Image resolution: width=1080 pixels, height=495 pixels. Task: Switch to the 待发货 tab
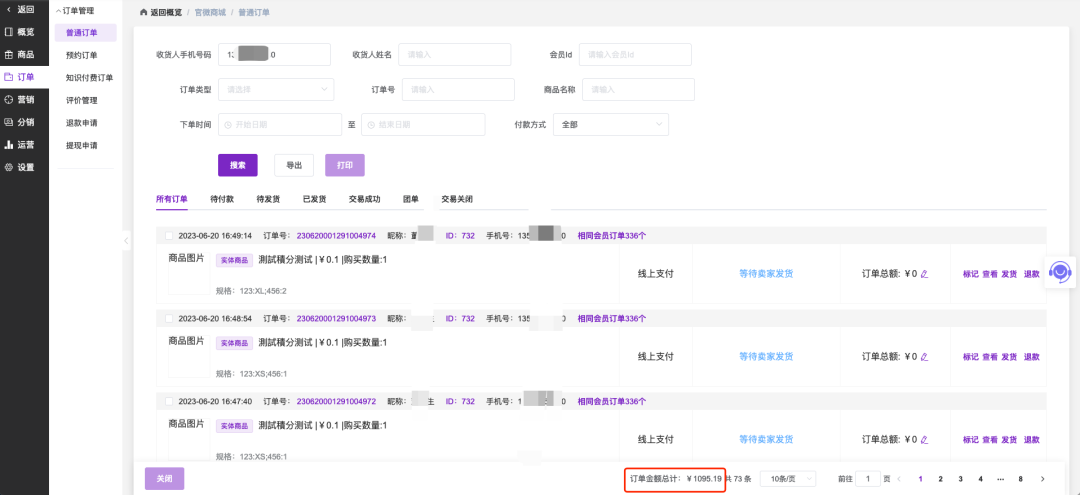point(268,199)
